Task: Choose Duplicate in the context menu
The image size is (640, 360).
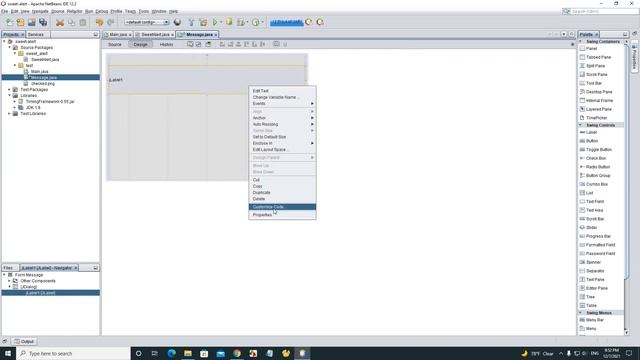Action: tap(282, 193)
